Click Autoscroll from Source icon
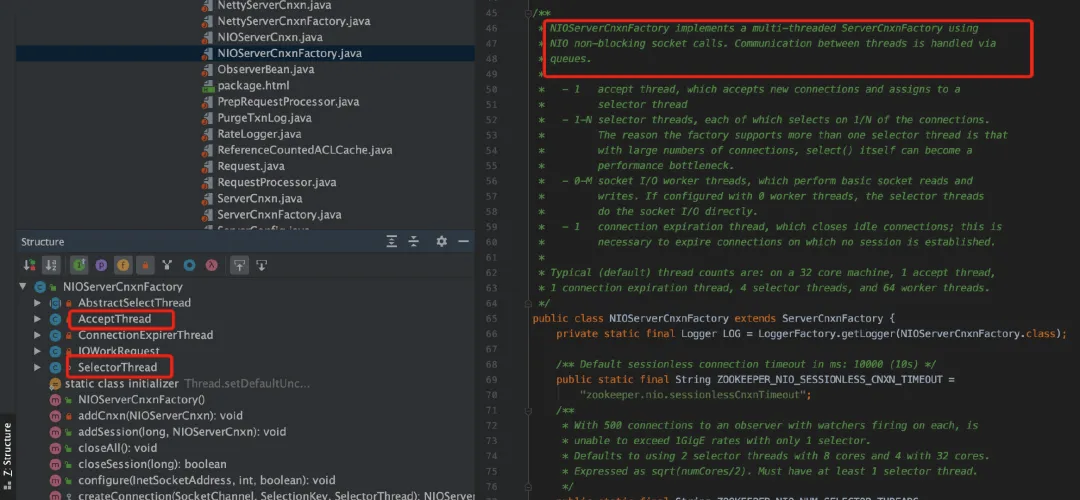The height and width of the screenshot is (500, 1080). [x=262, y=264]
